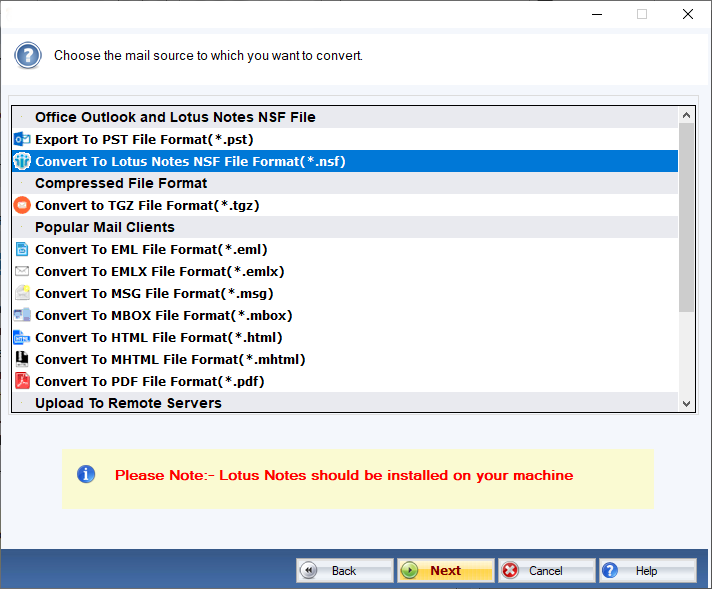Select Convert To HTML File Format(*.html)

point(345,337)
